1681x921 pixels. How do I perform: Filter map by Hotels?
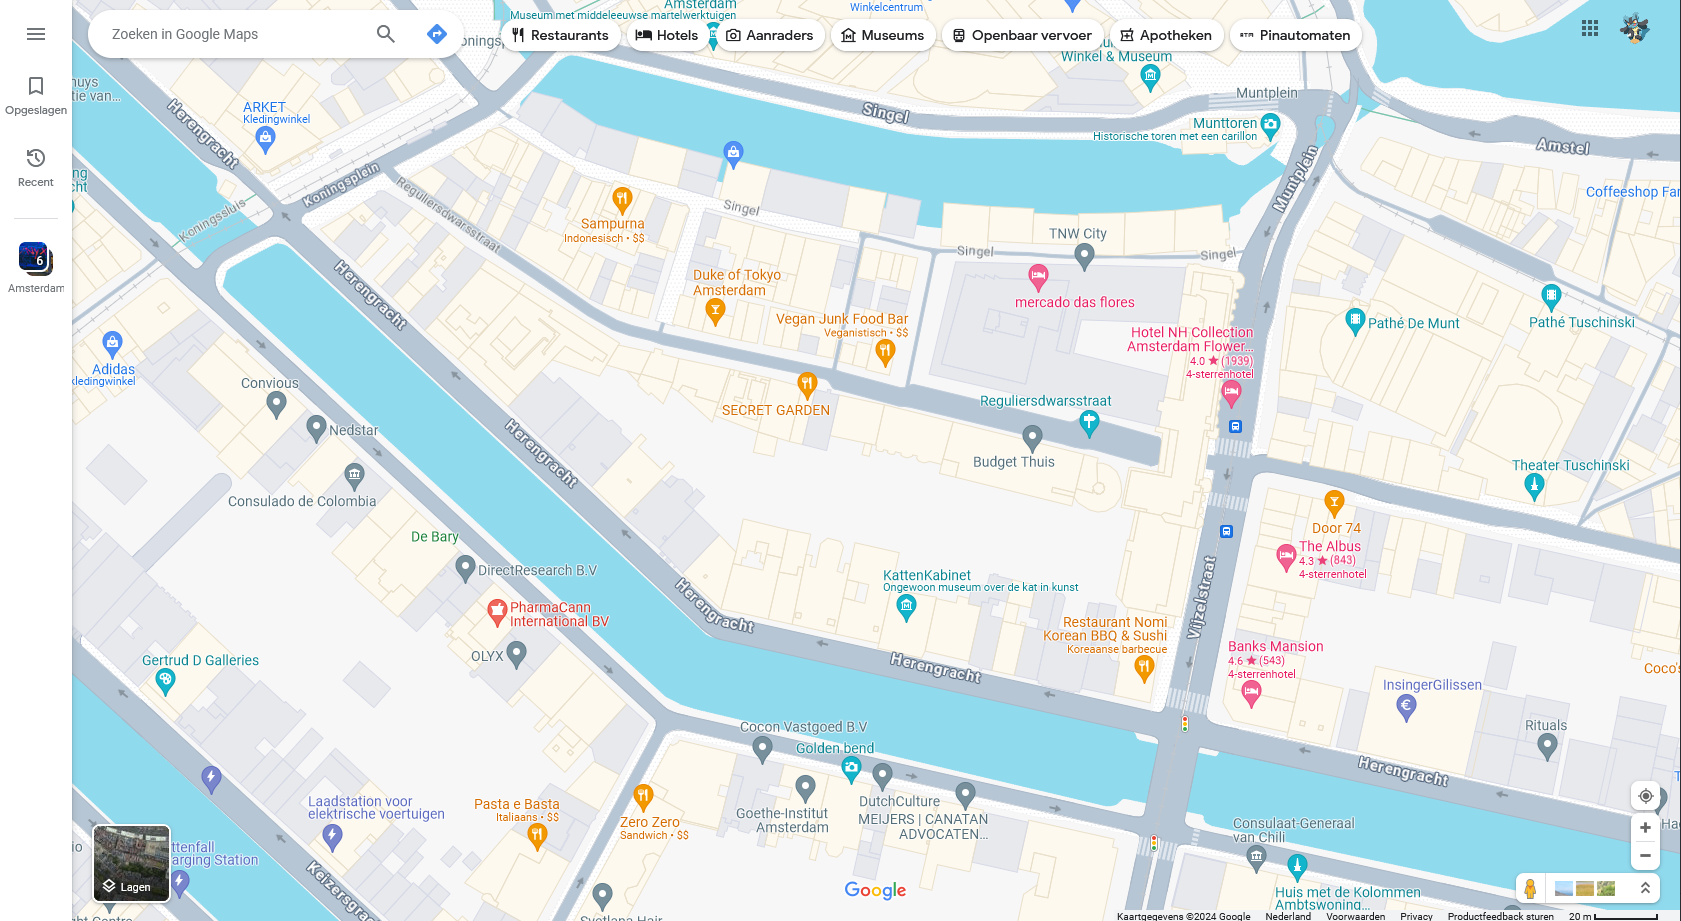[667, 35]
